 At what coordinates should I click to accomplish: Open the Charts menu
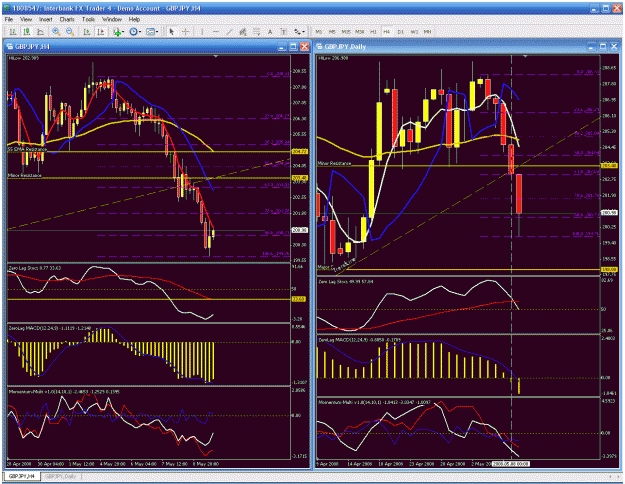tap(67, 19)
